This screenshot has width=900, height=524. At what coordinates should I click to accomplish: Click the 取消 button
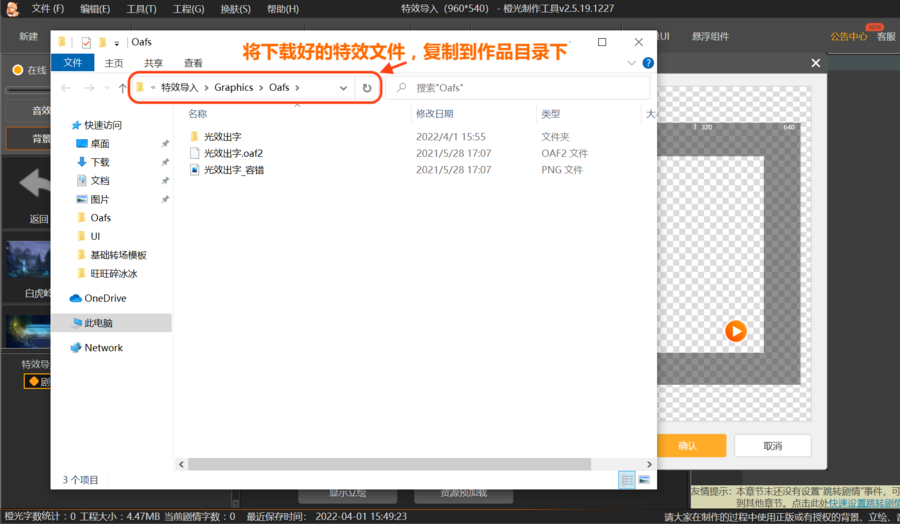pos(772,446)
